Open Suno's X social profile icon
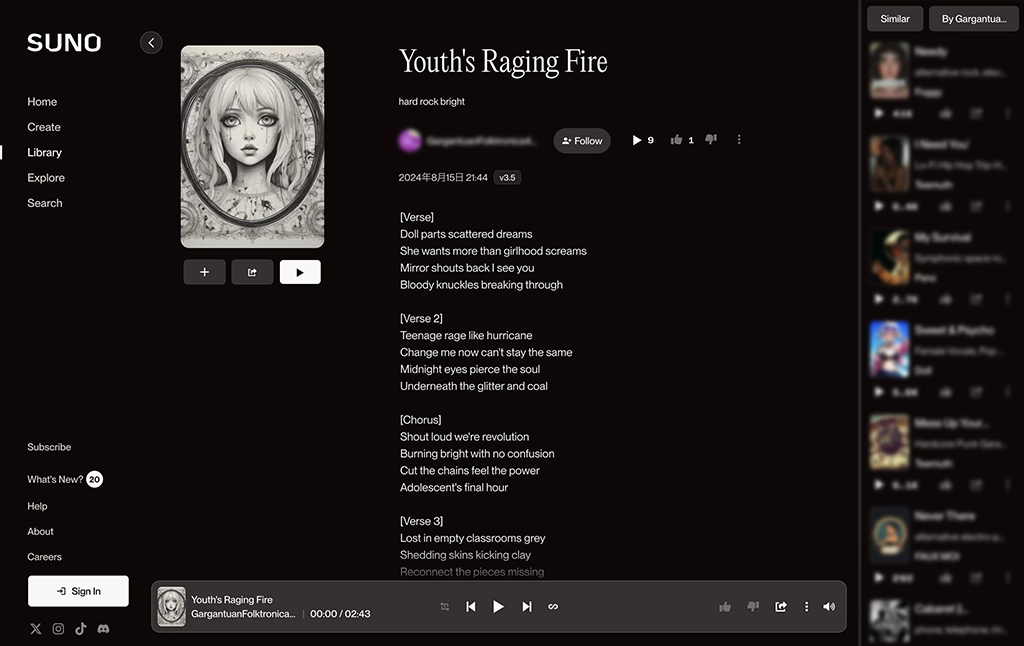1024x646 pixels. coord(36,628)
